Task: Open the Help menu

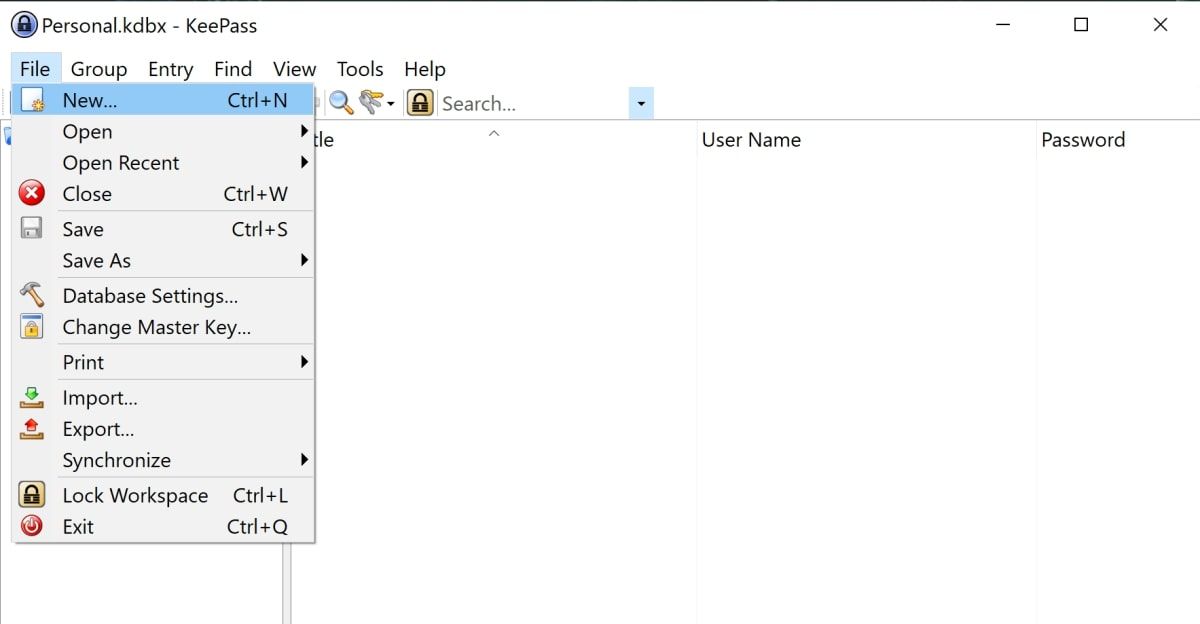Action: [x=424, y=69]
